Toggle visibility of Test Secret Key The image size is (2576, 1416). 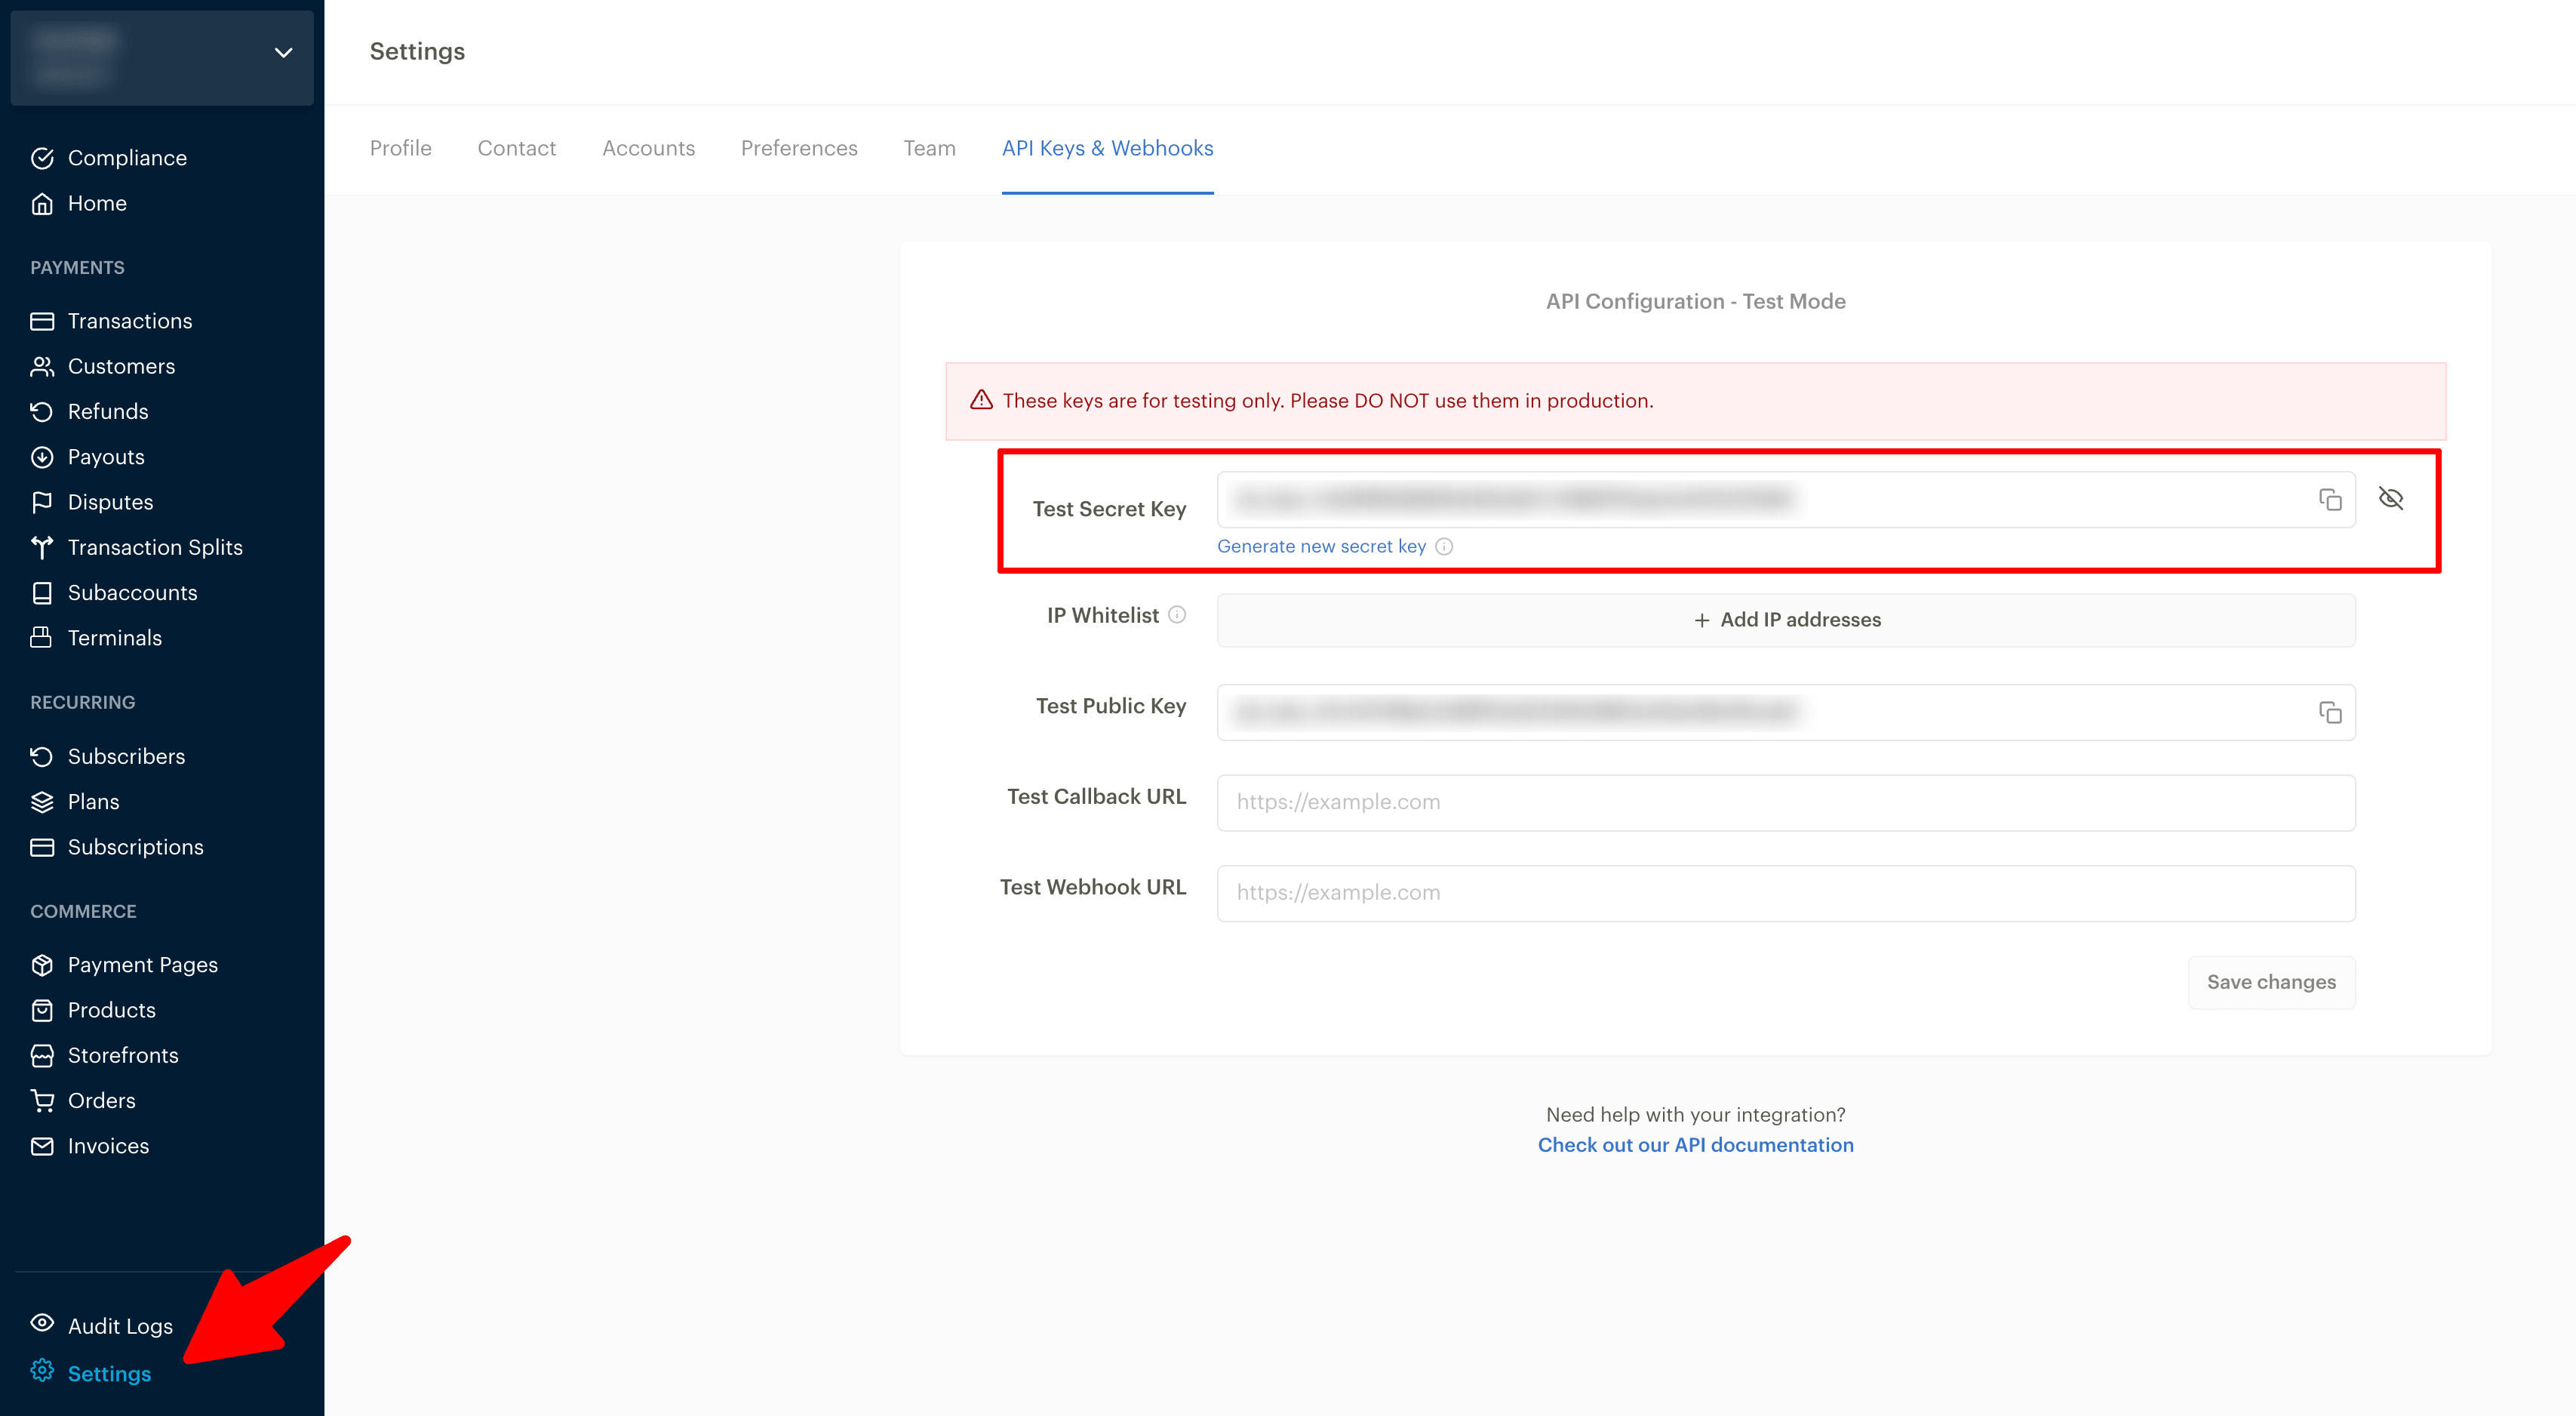[x=2391, y=498]
